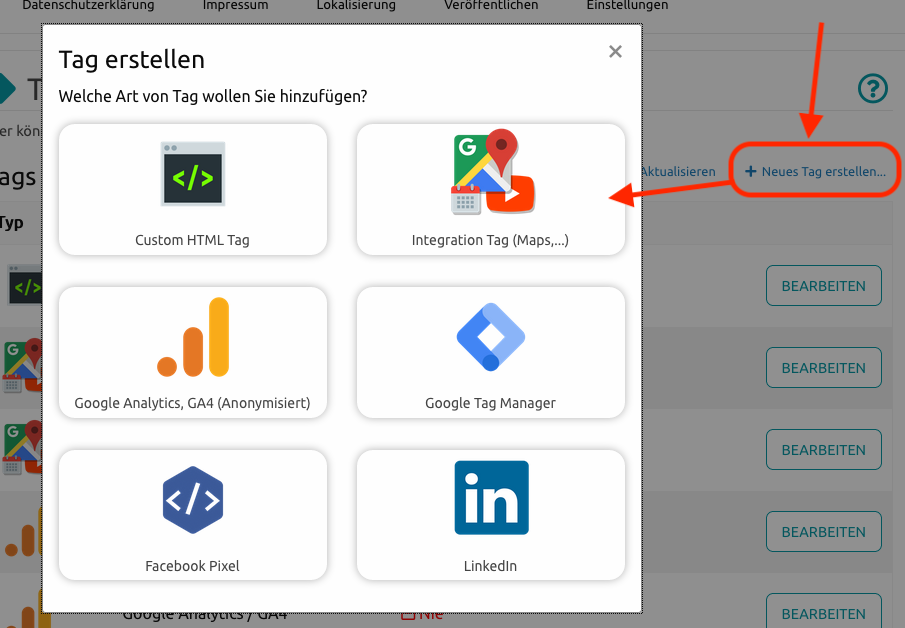Switch to the Veröffentlichen tab

[x=491, y=6]
